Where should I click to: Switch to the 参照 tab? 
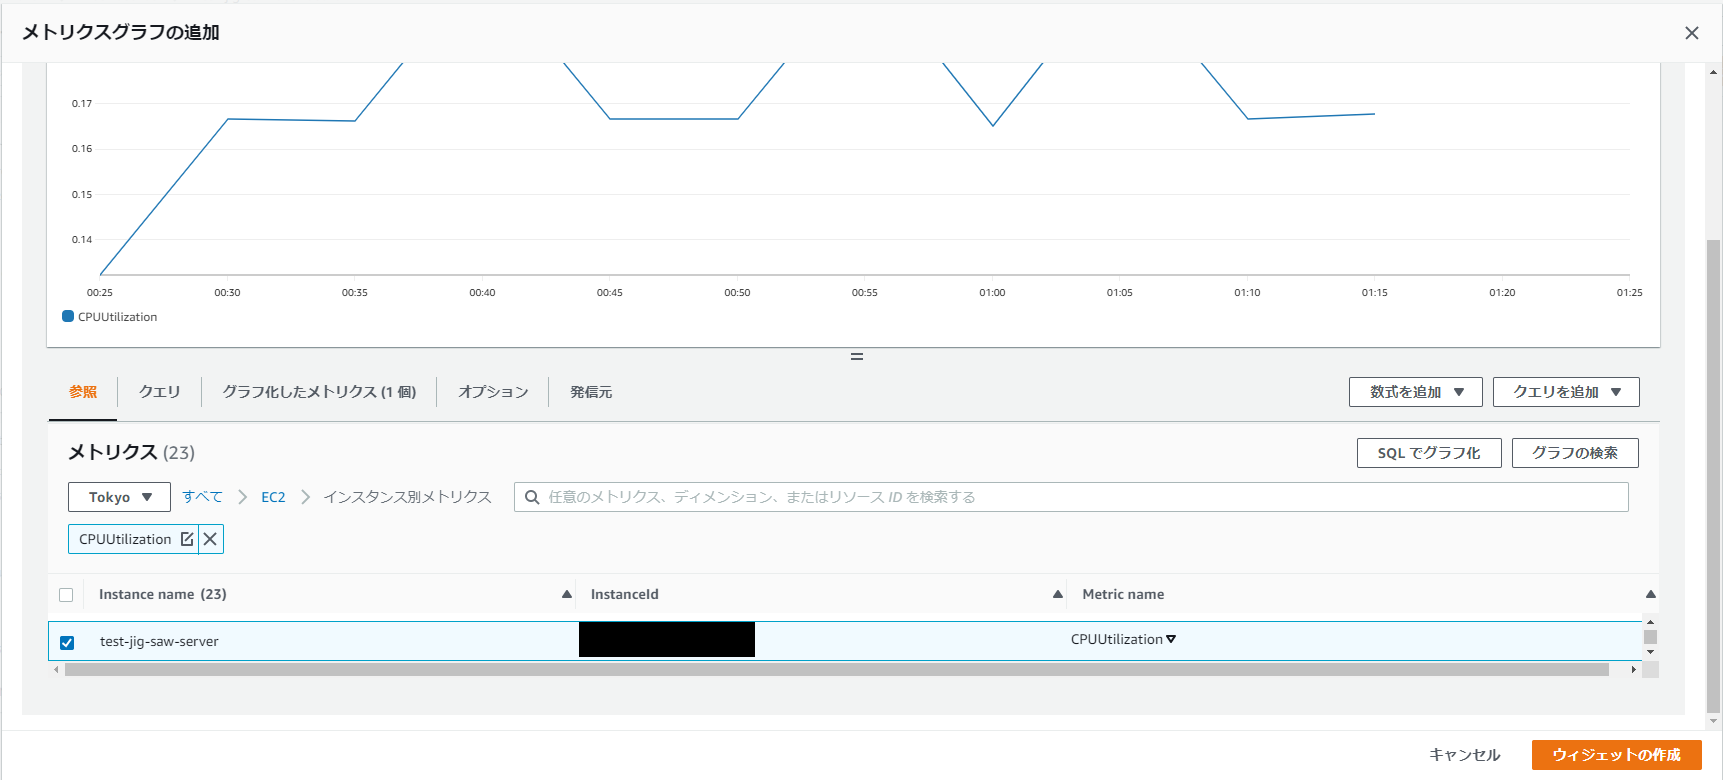coord(83,392)
